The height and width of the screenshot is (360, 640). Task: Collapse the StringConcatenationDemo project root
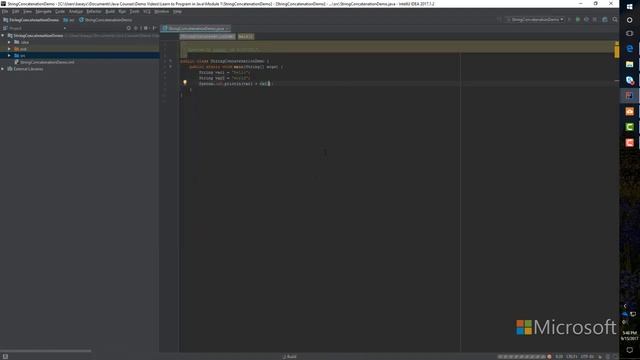(3, 36)
